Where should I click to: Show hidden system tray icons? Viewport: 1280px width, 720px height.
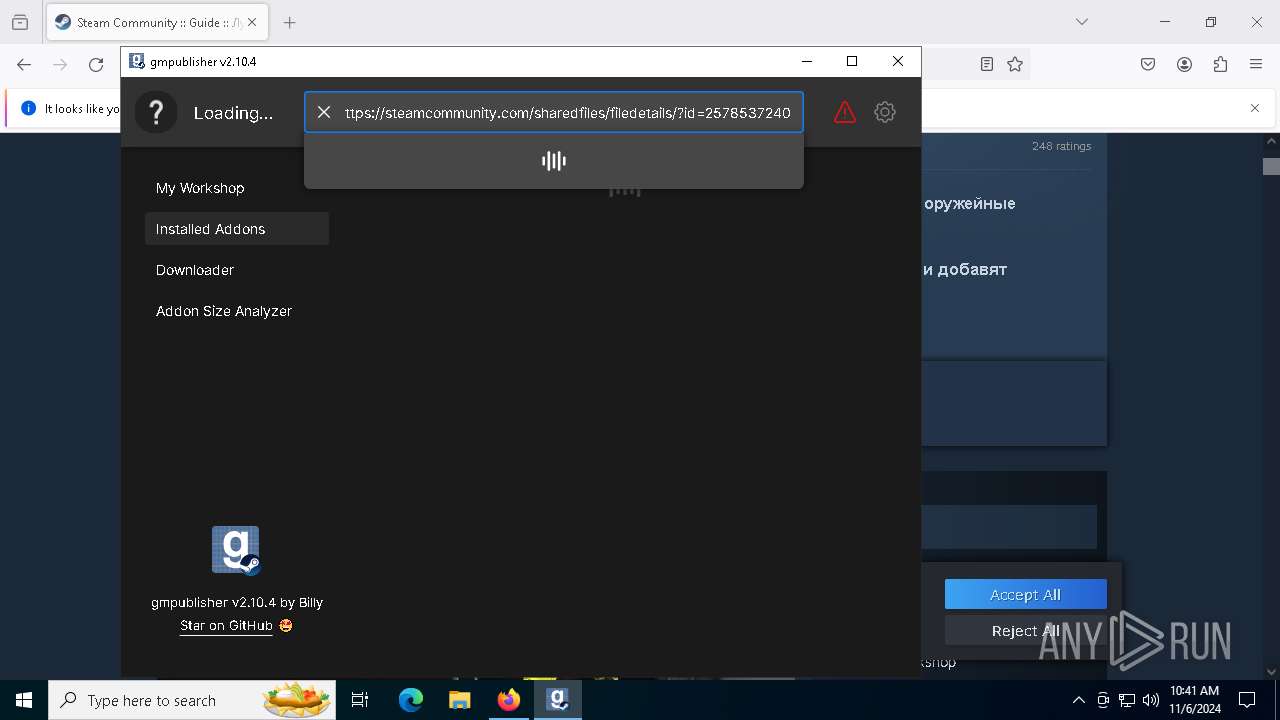[x=1078, y=700]
